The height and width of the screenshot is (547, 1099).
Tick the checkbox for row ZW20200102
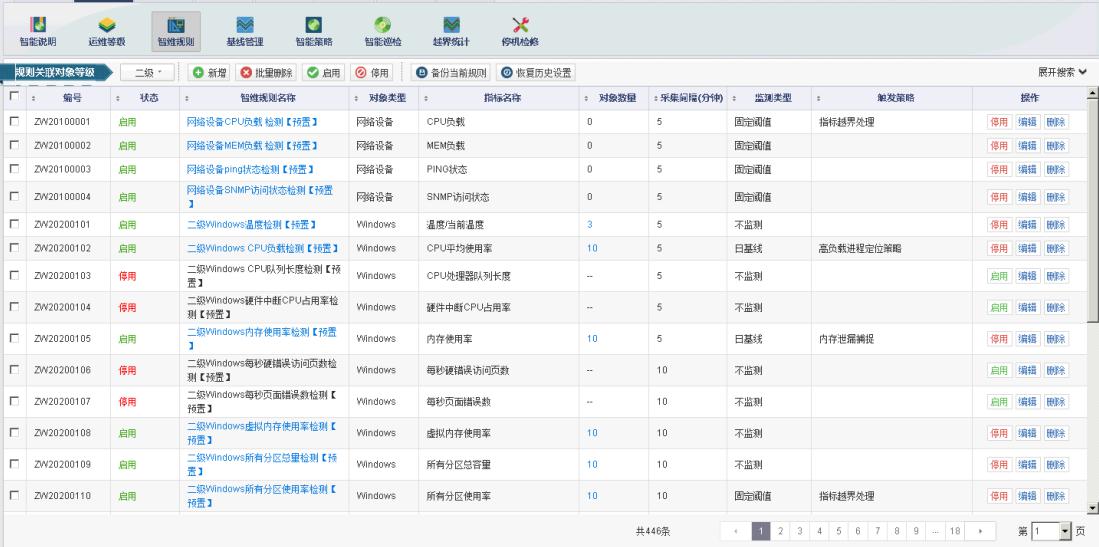(14, 248)
